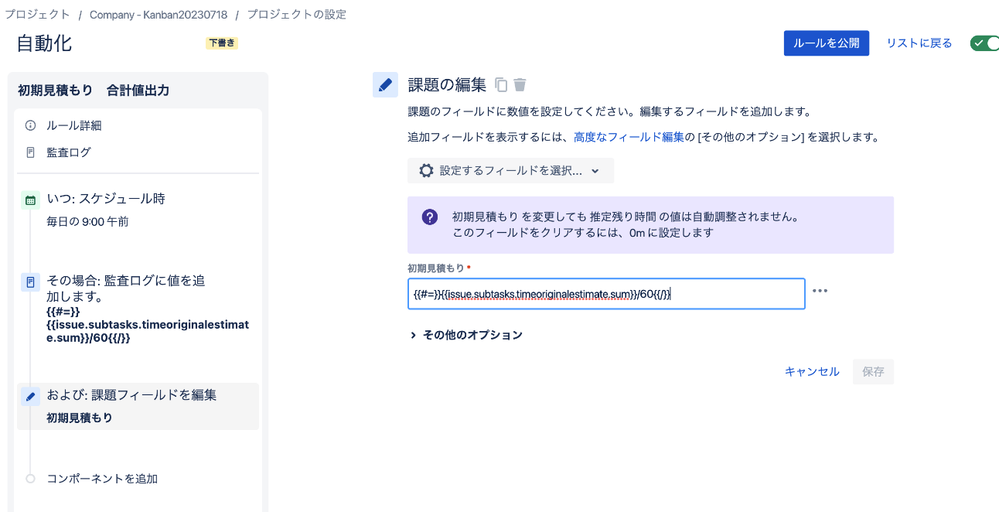
Task: Click the Company - Kanban20230718 breadcrumb
Action: pyautogui.click(x=158, y=14)
